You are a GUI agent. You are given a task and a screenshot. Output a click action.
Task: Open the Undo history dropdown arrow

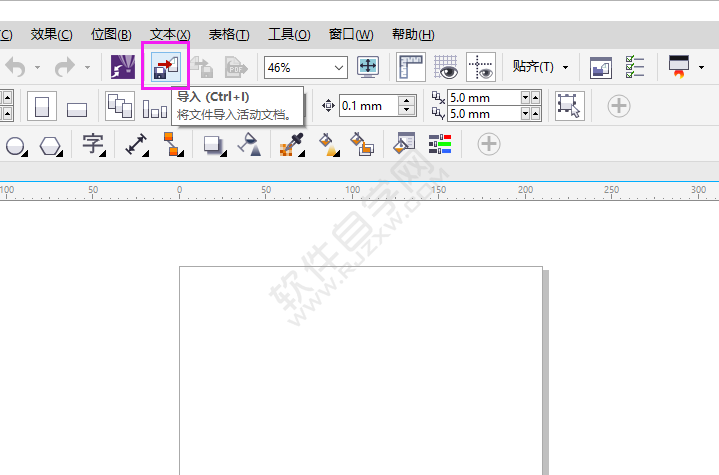[x=38, y=67]
